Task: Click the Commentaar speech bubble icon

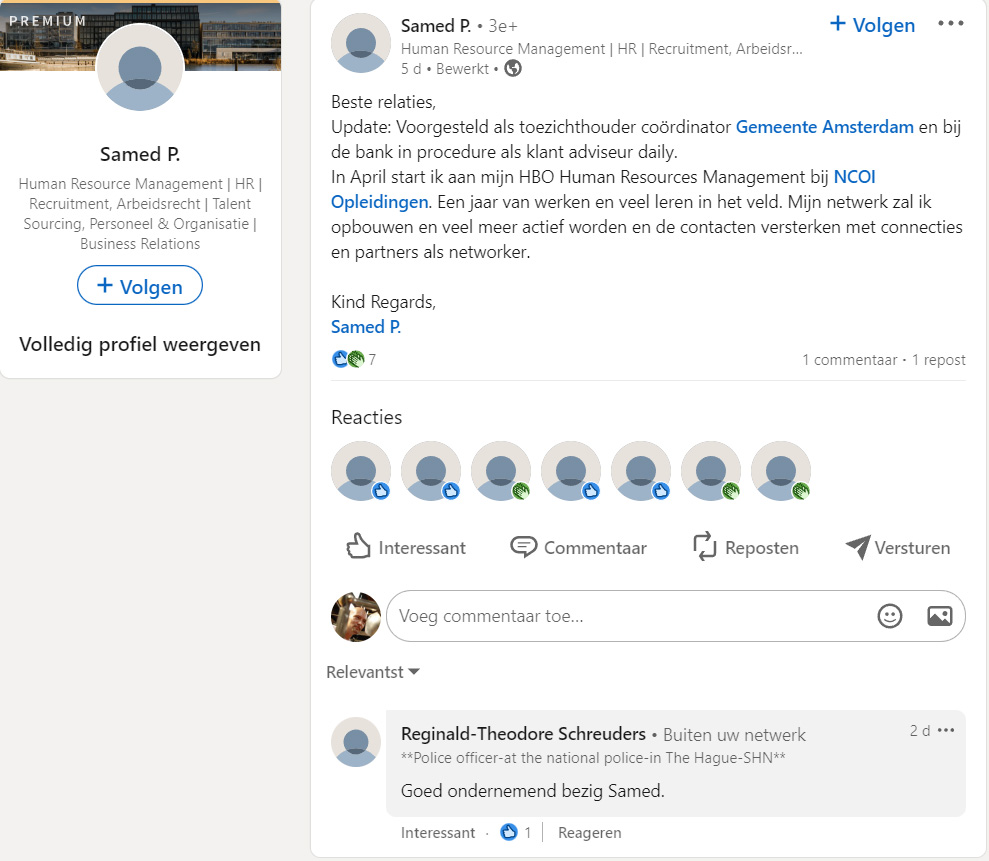Action: pyautogui.click(x=524, y=547)
